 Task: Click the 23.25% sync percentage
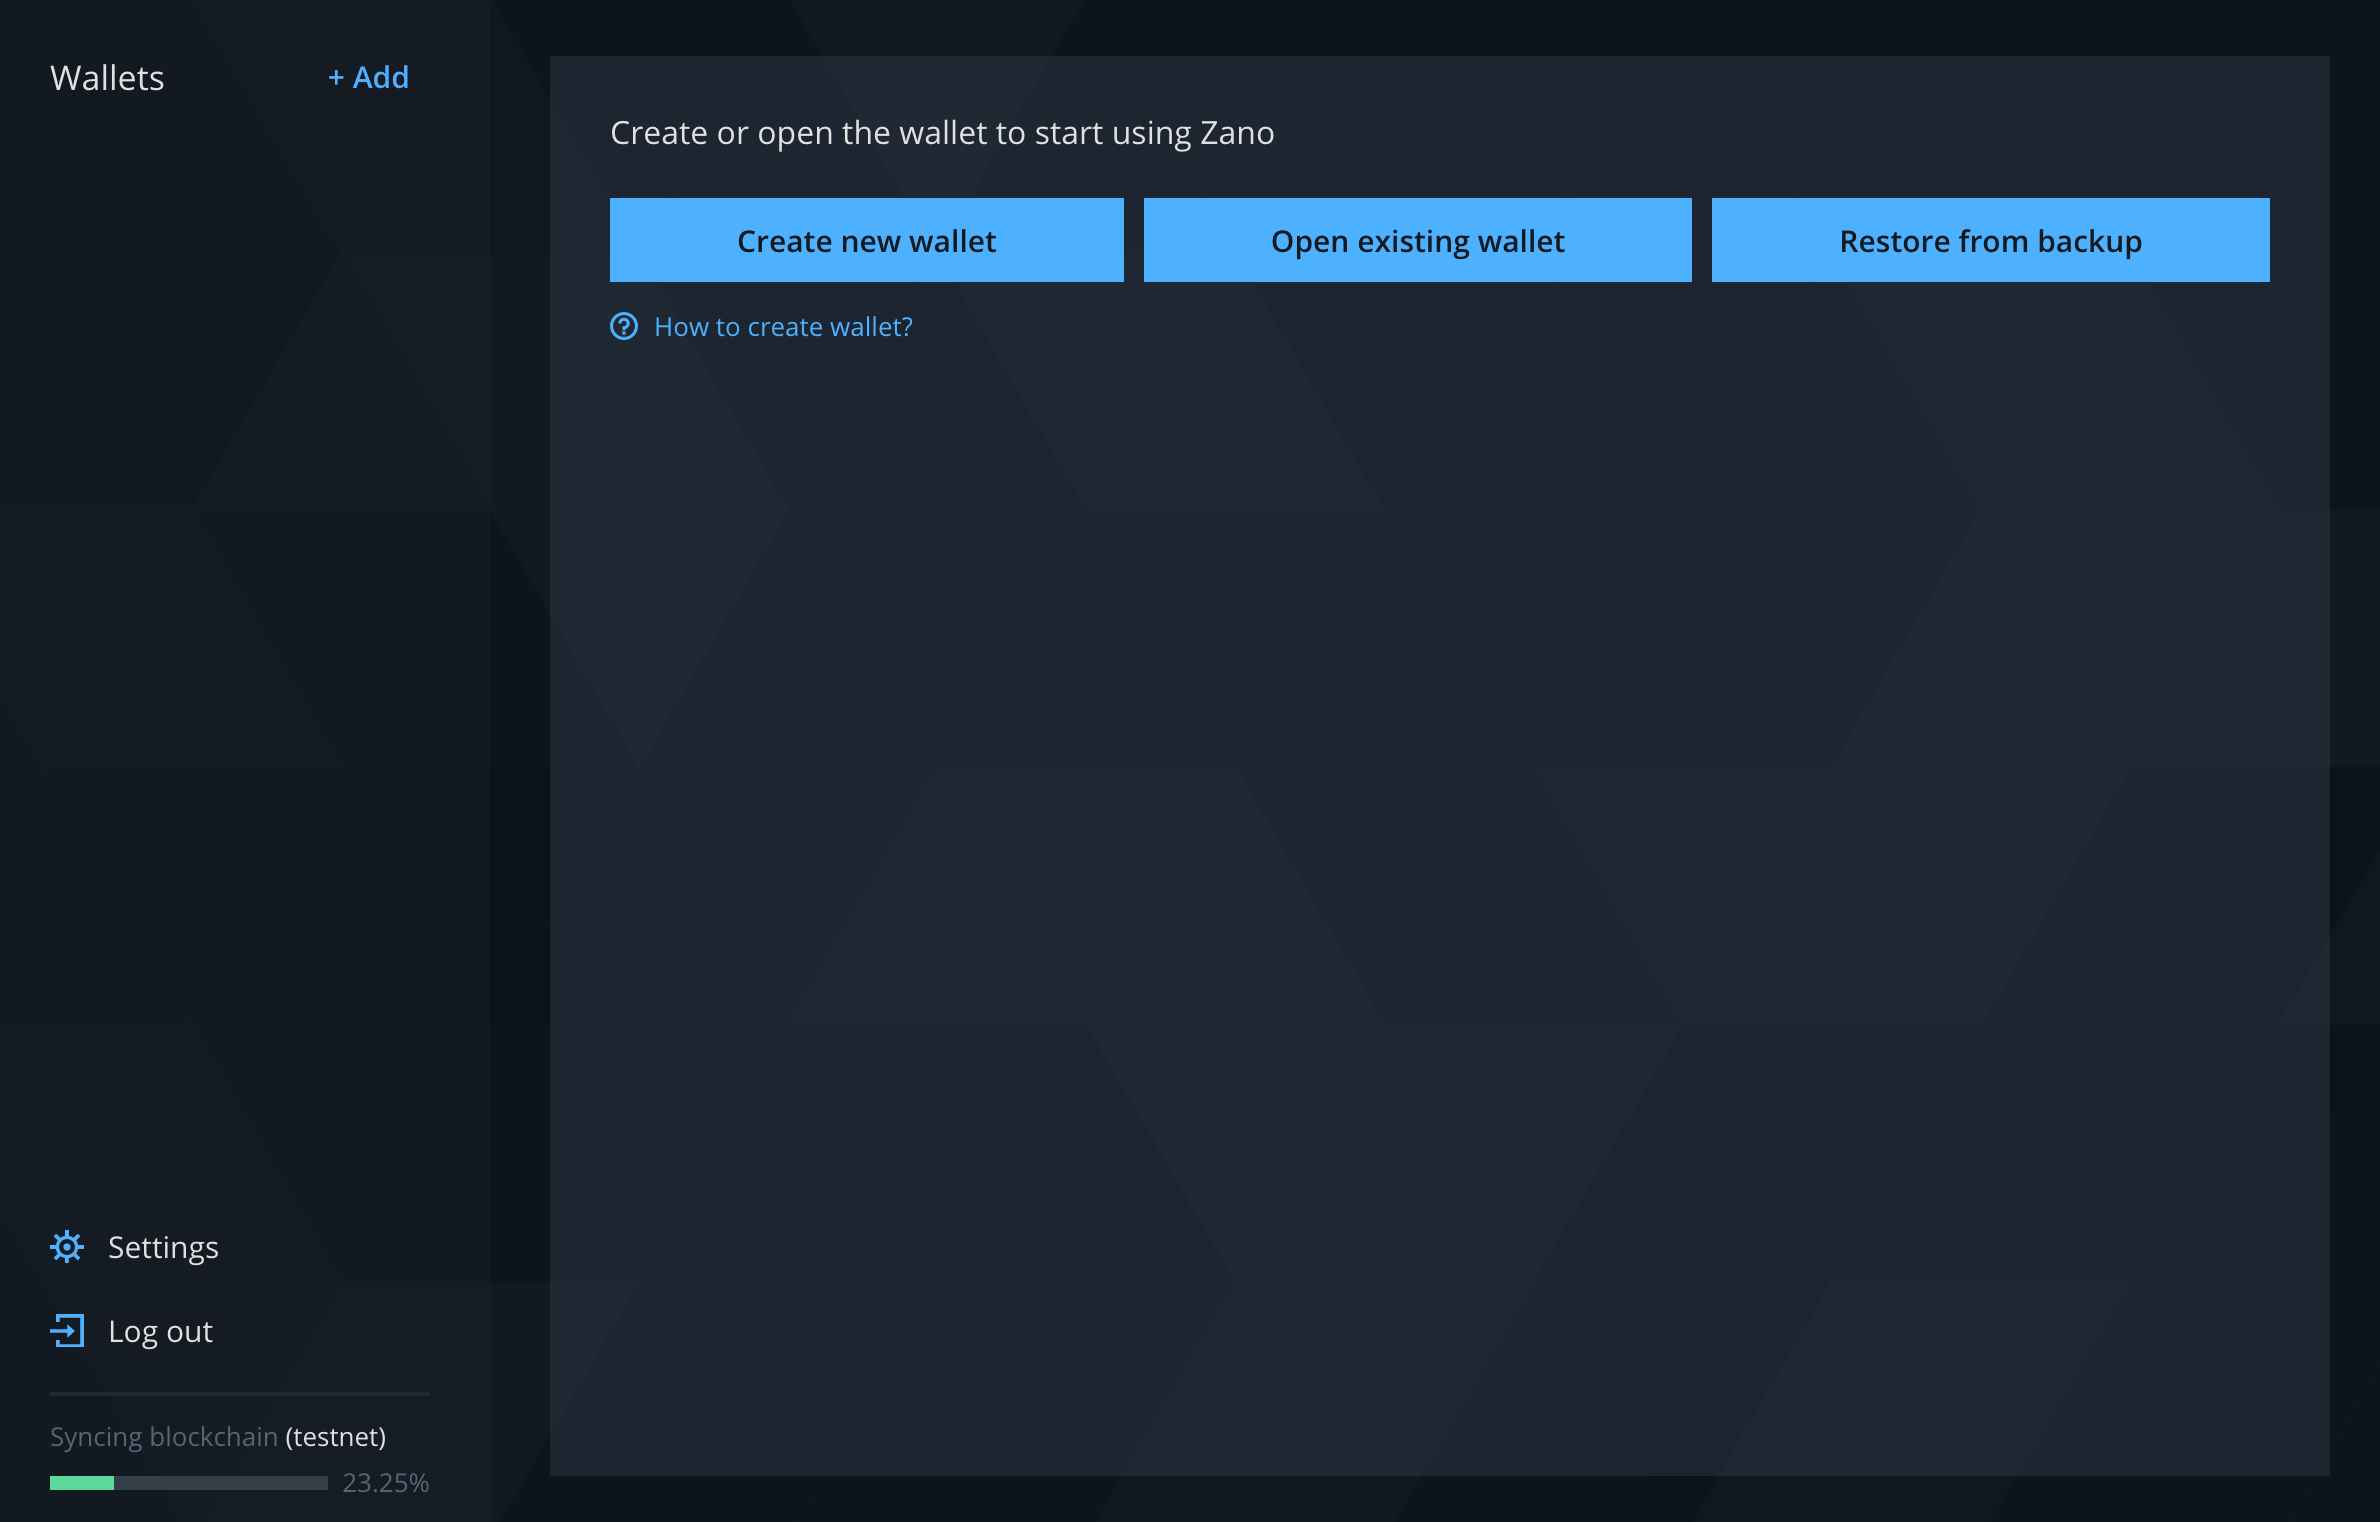(385, 1483)
